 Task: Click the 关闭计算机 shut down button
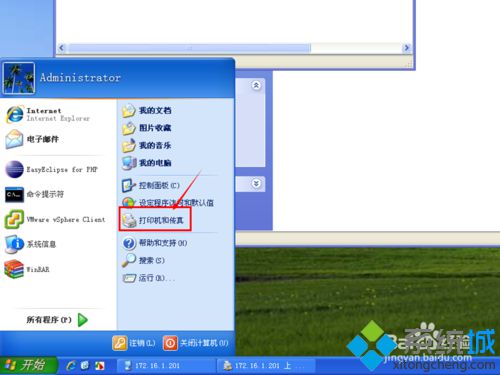tap(196, 343)
